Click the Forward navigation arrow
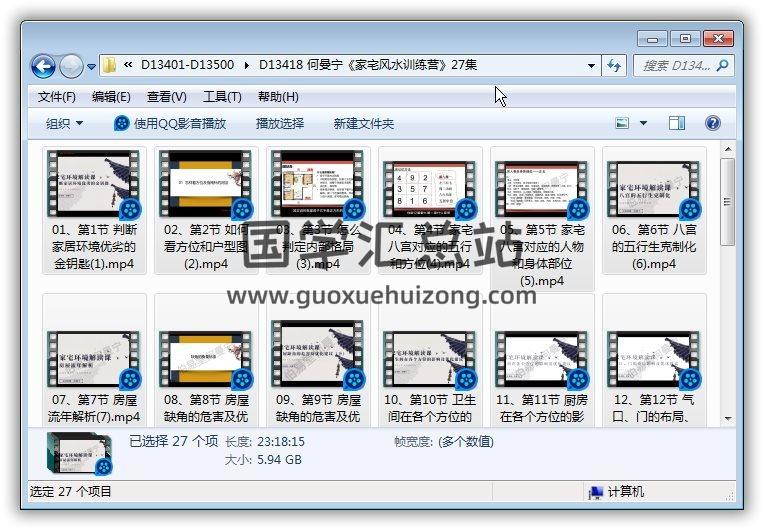 [x=71, y=66]
